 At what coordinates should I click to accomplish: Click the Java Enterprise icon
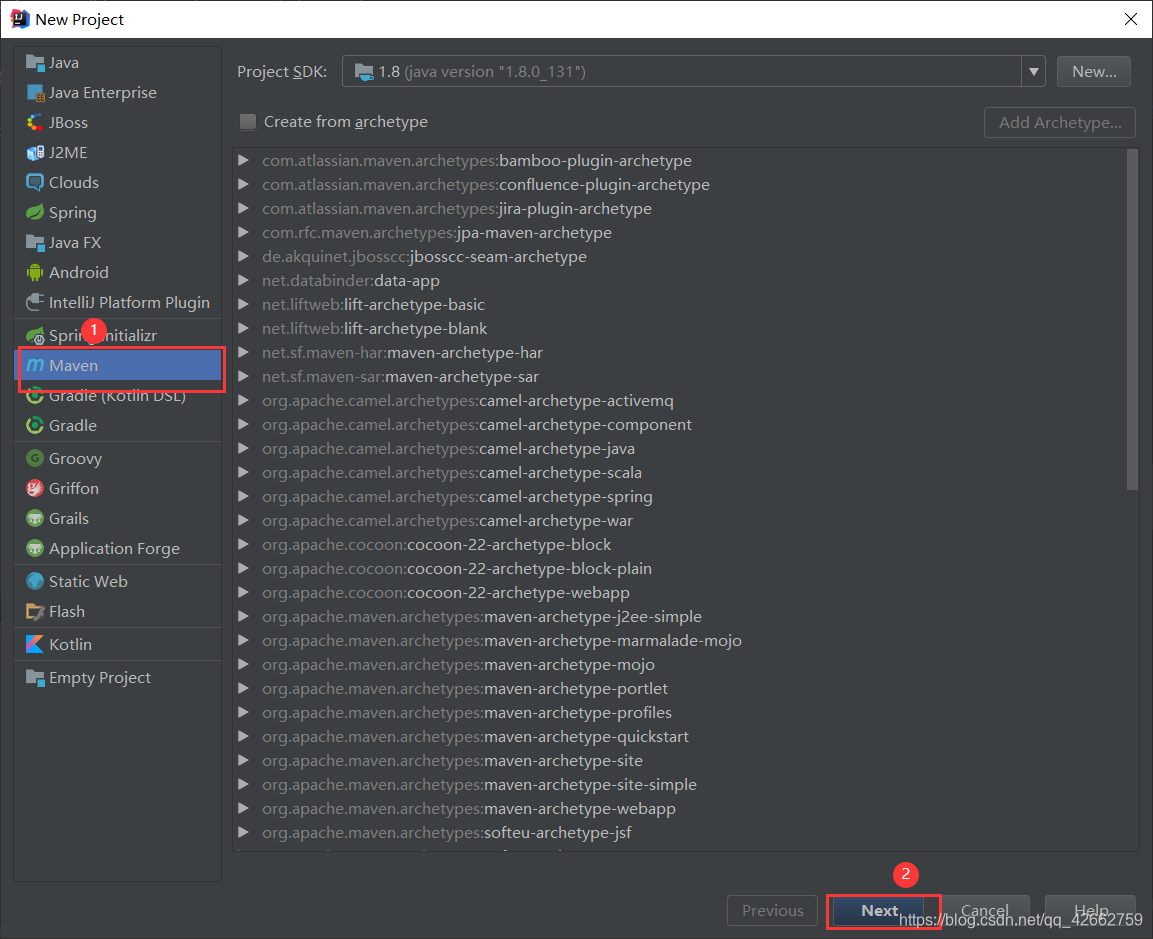(x=35, y=93)
